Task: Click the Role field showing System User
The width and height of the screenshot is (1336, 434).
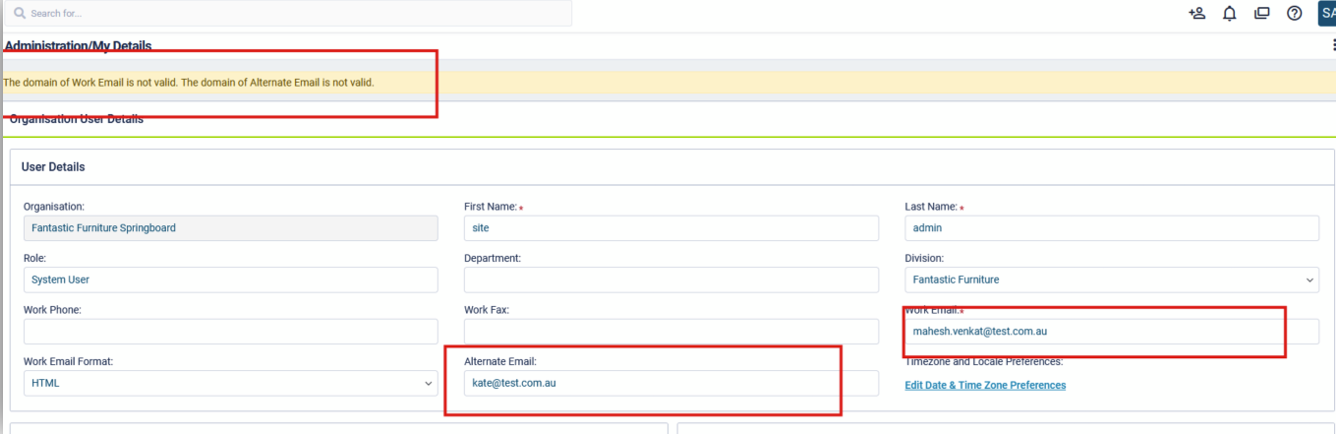Action: click(x=230, y=280)
